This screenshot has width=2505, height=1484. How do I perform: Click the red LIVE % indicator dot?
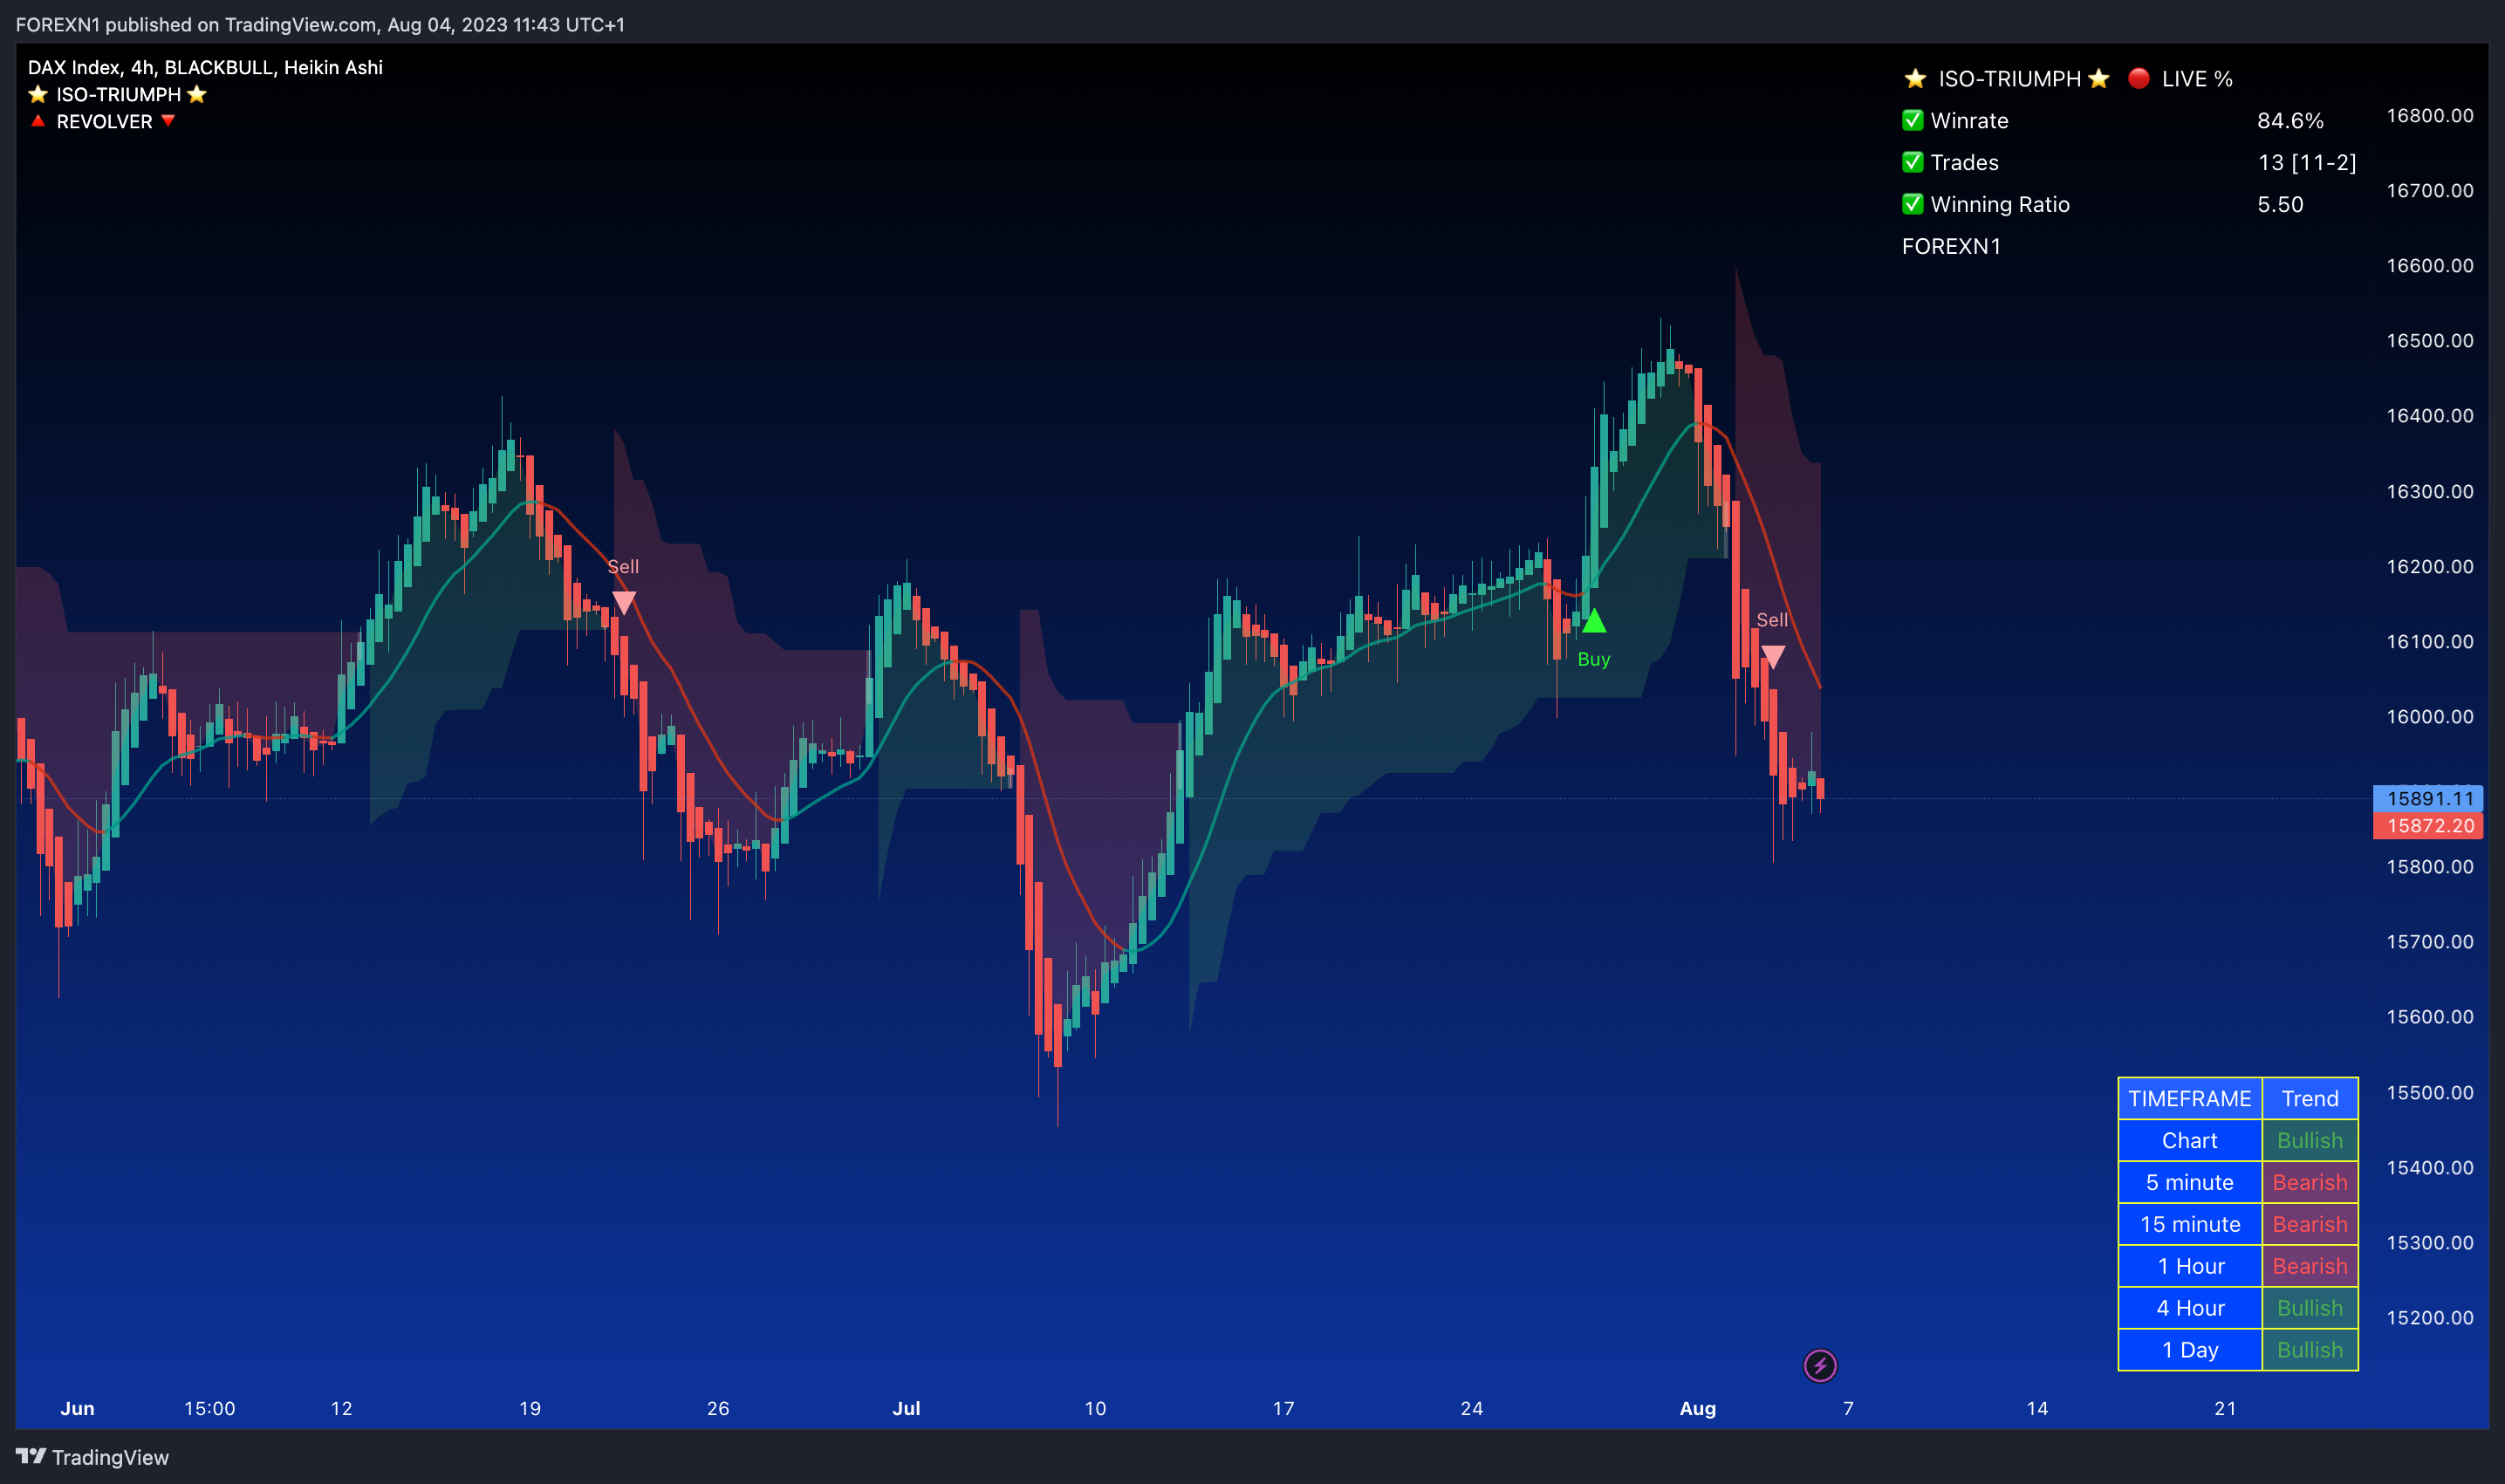[2138, 78]
